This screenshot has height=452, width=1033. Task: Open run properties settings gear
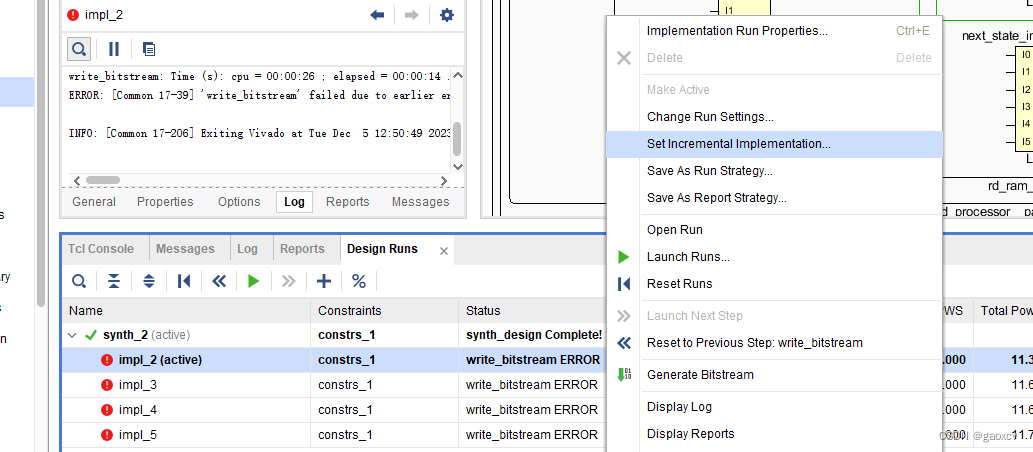[447, 14]
